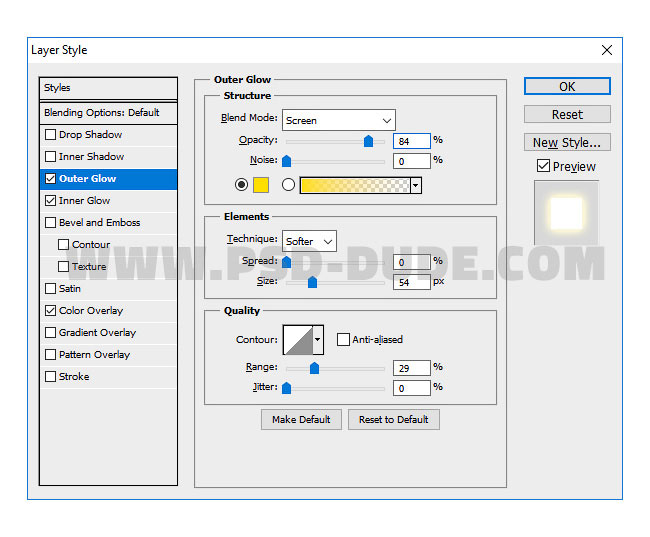Select the gradient glow radio button

(288, 185)
